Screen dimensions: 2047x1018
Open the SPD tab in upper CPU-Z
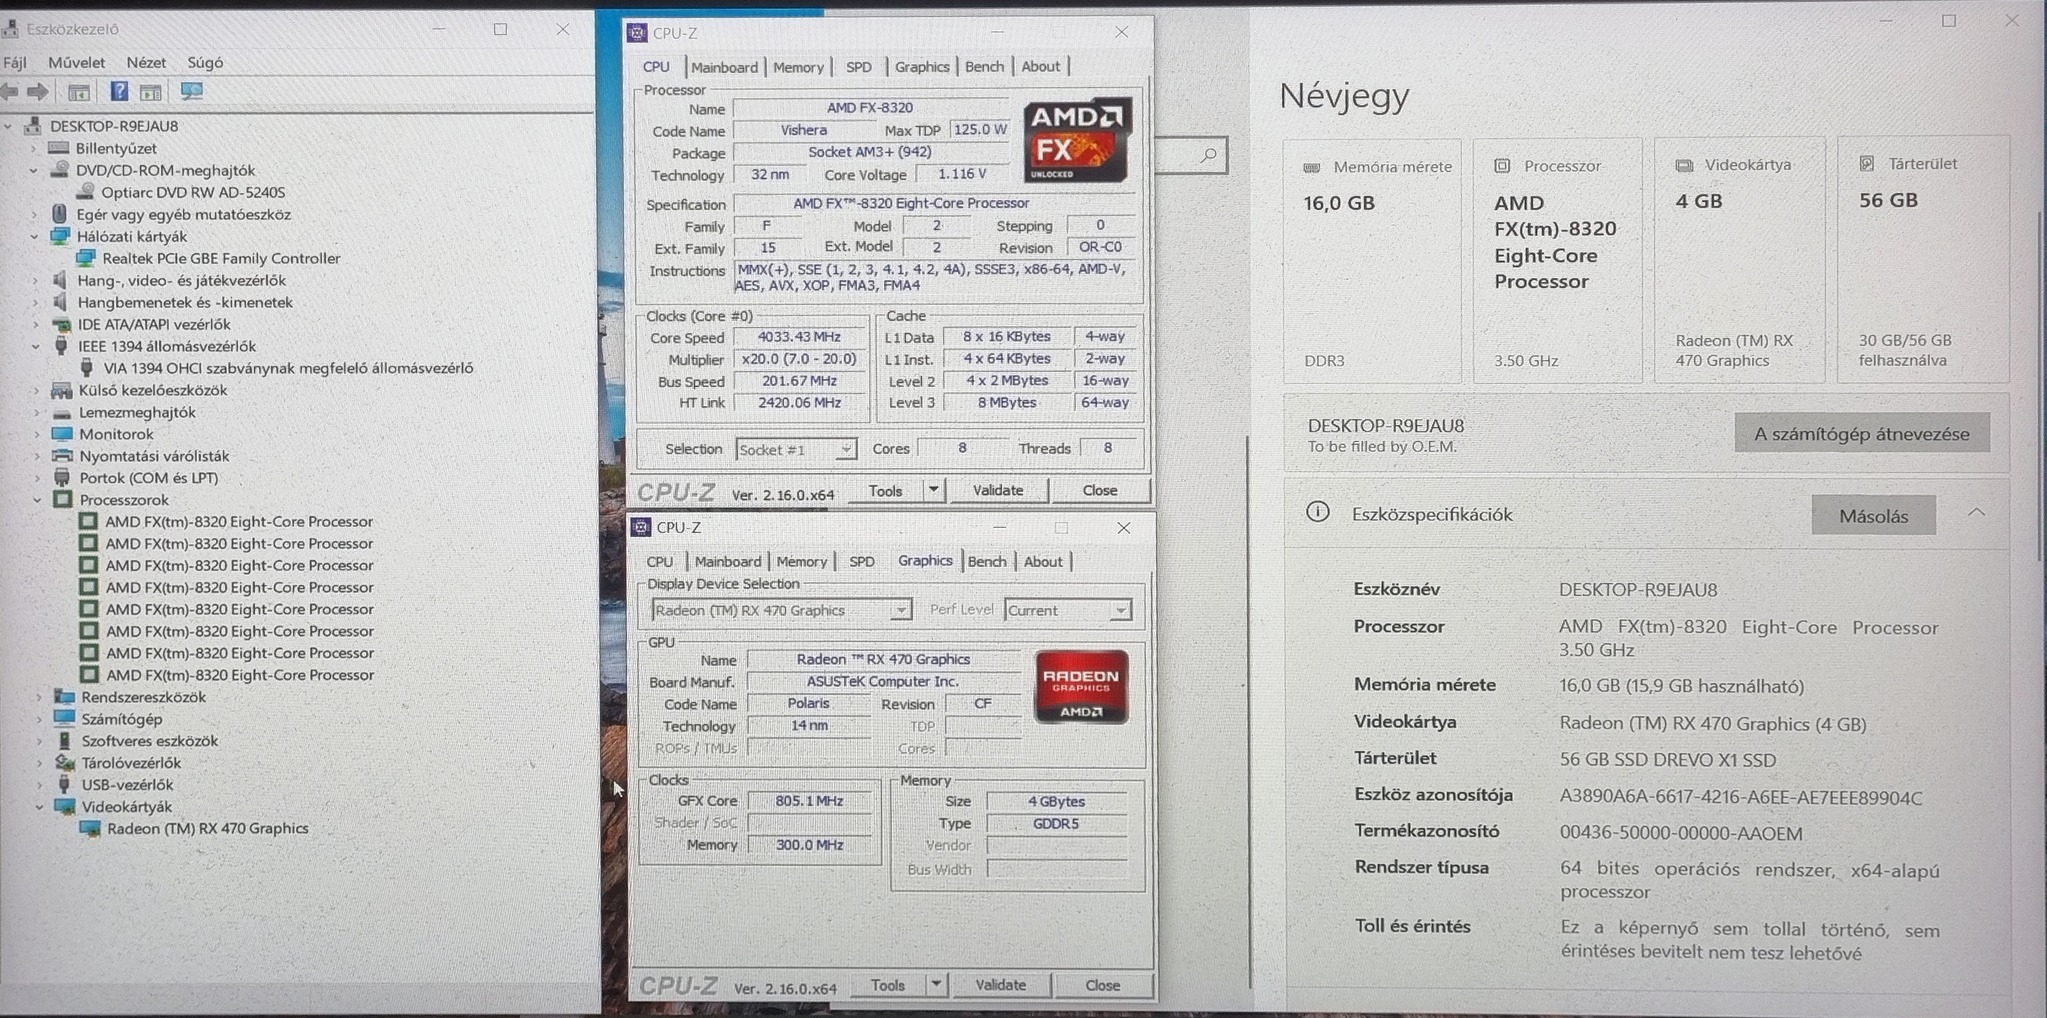tap(859, 67)
